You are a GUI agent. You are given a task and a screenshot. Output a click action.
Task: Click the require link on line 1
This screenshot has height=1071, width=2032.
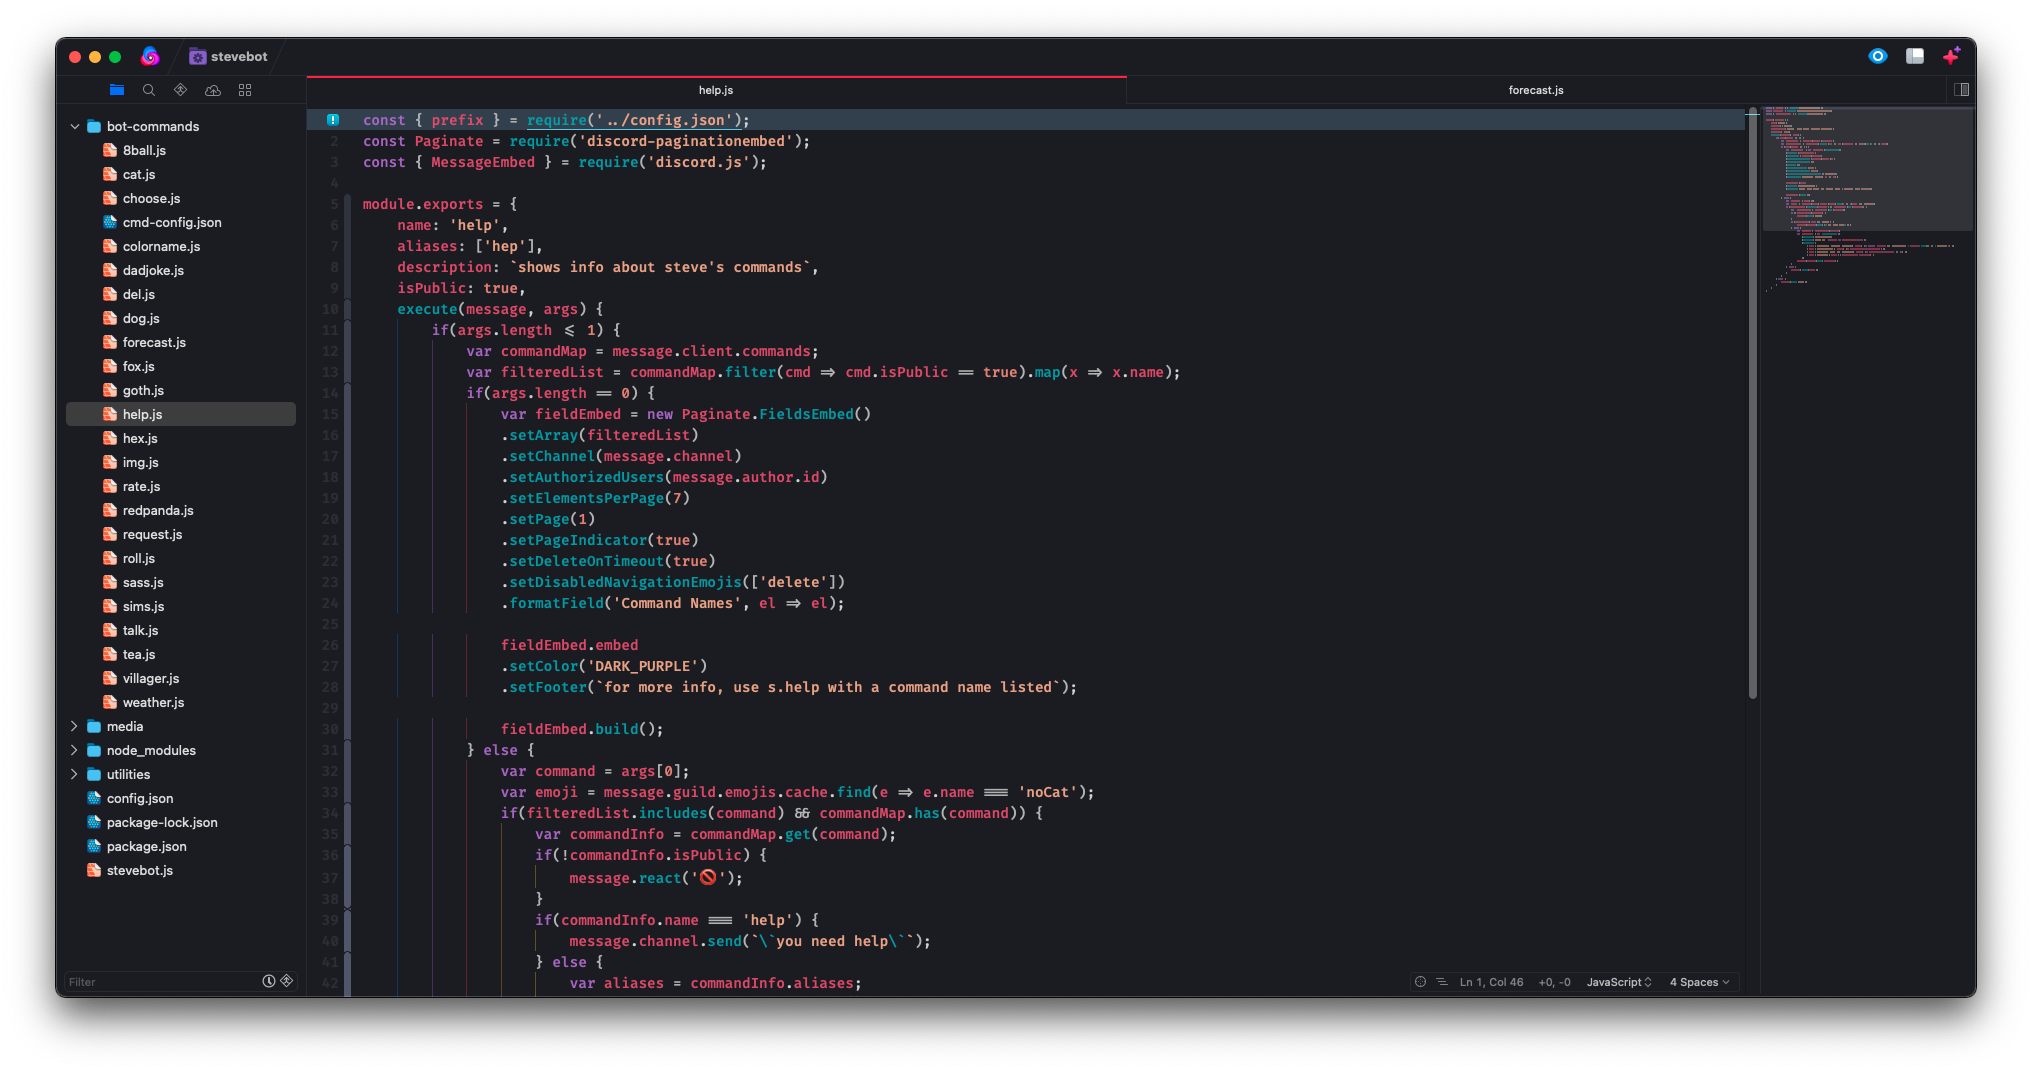pyautogui.click(x=557, y=120)
